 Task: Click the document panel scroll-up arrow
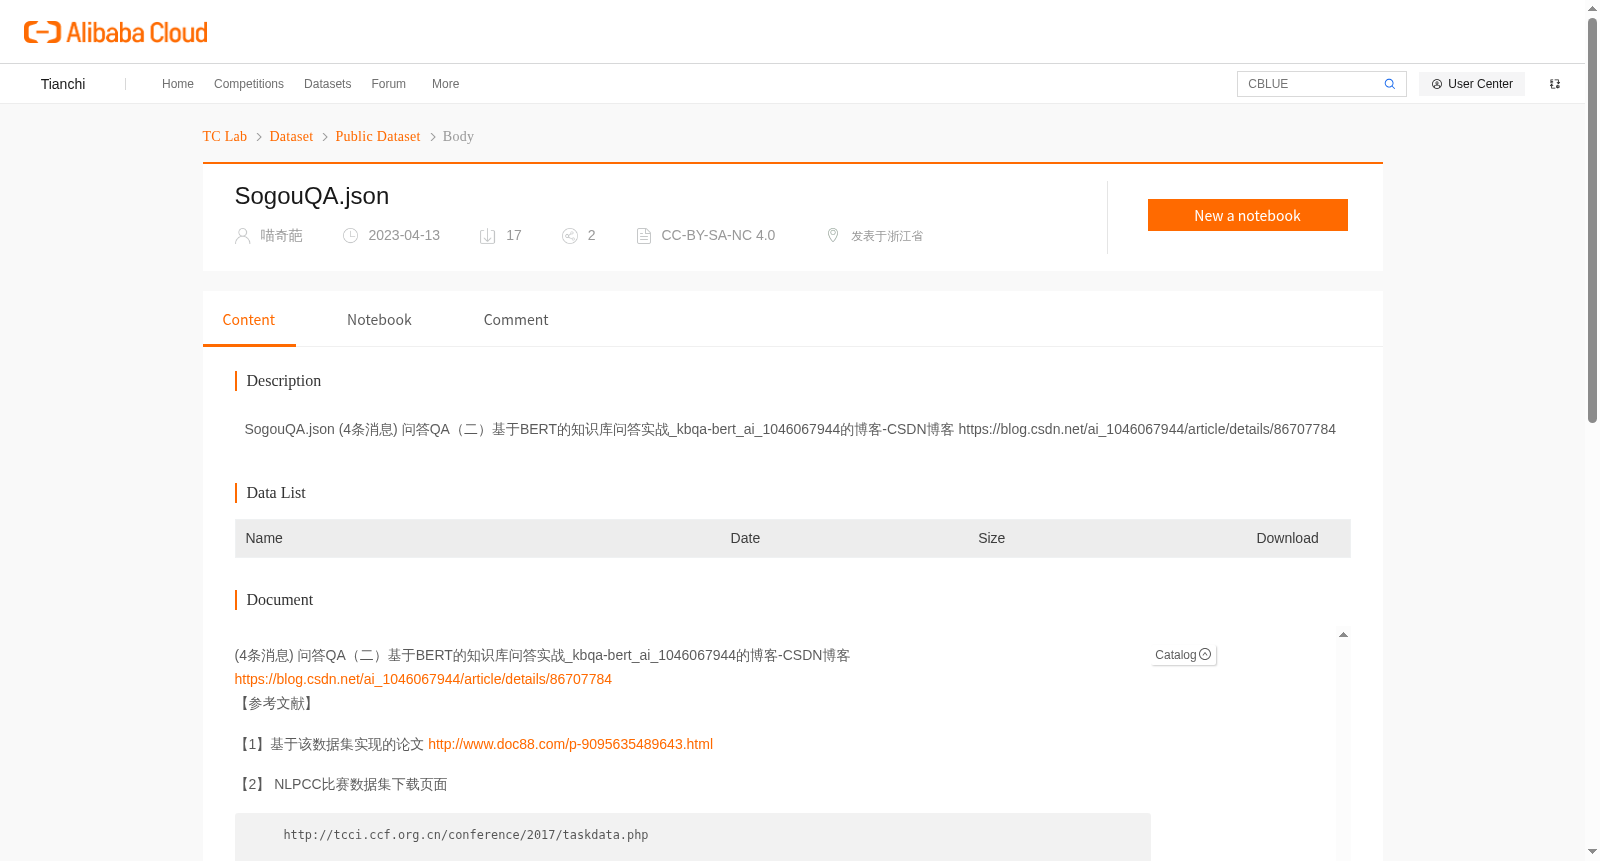point(1343,635)
